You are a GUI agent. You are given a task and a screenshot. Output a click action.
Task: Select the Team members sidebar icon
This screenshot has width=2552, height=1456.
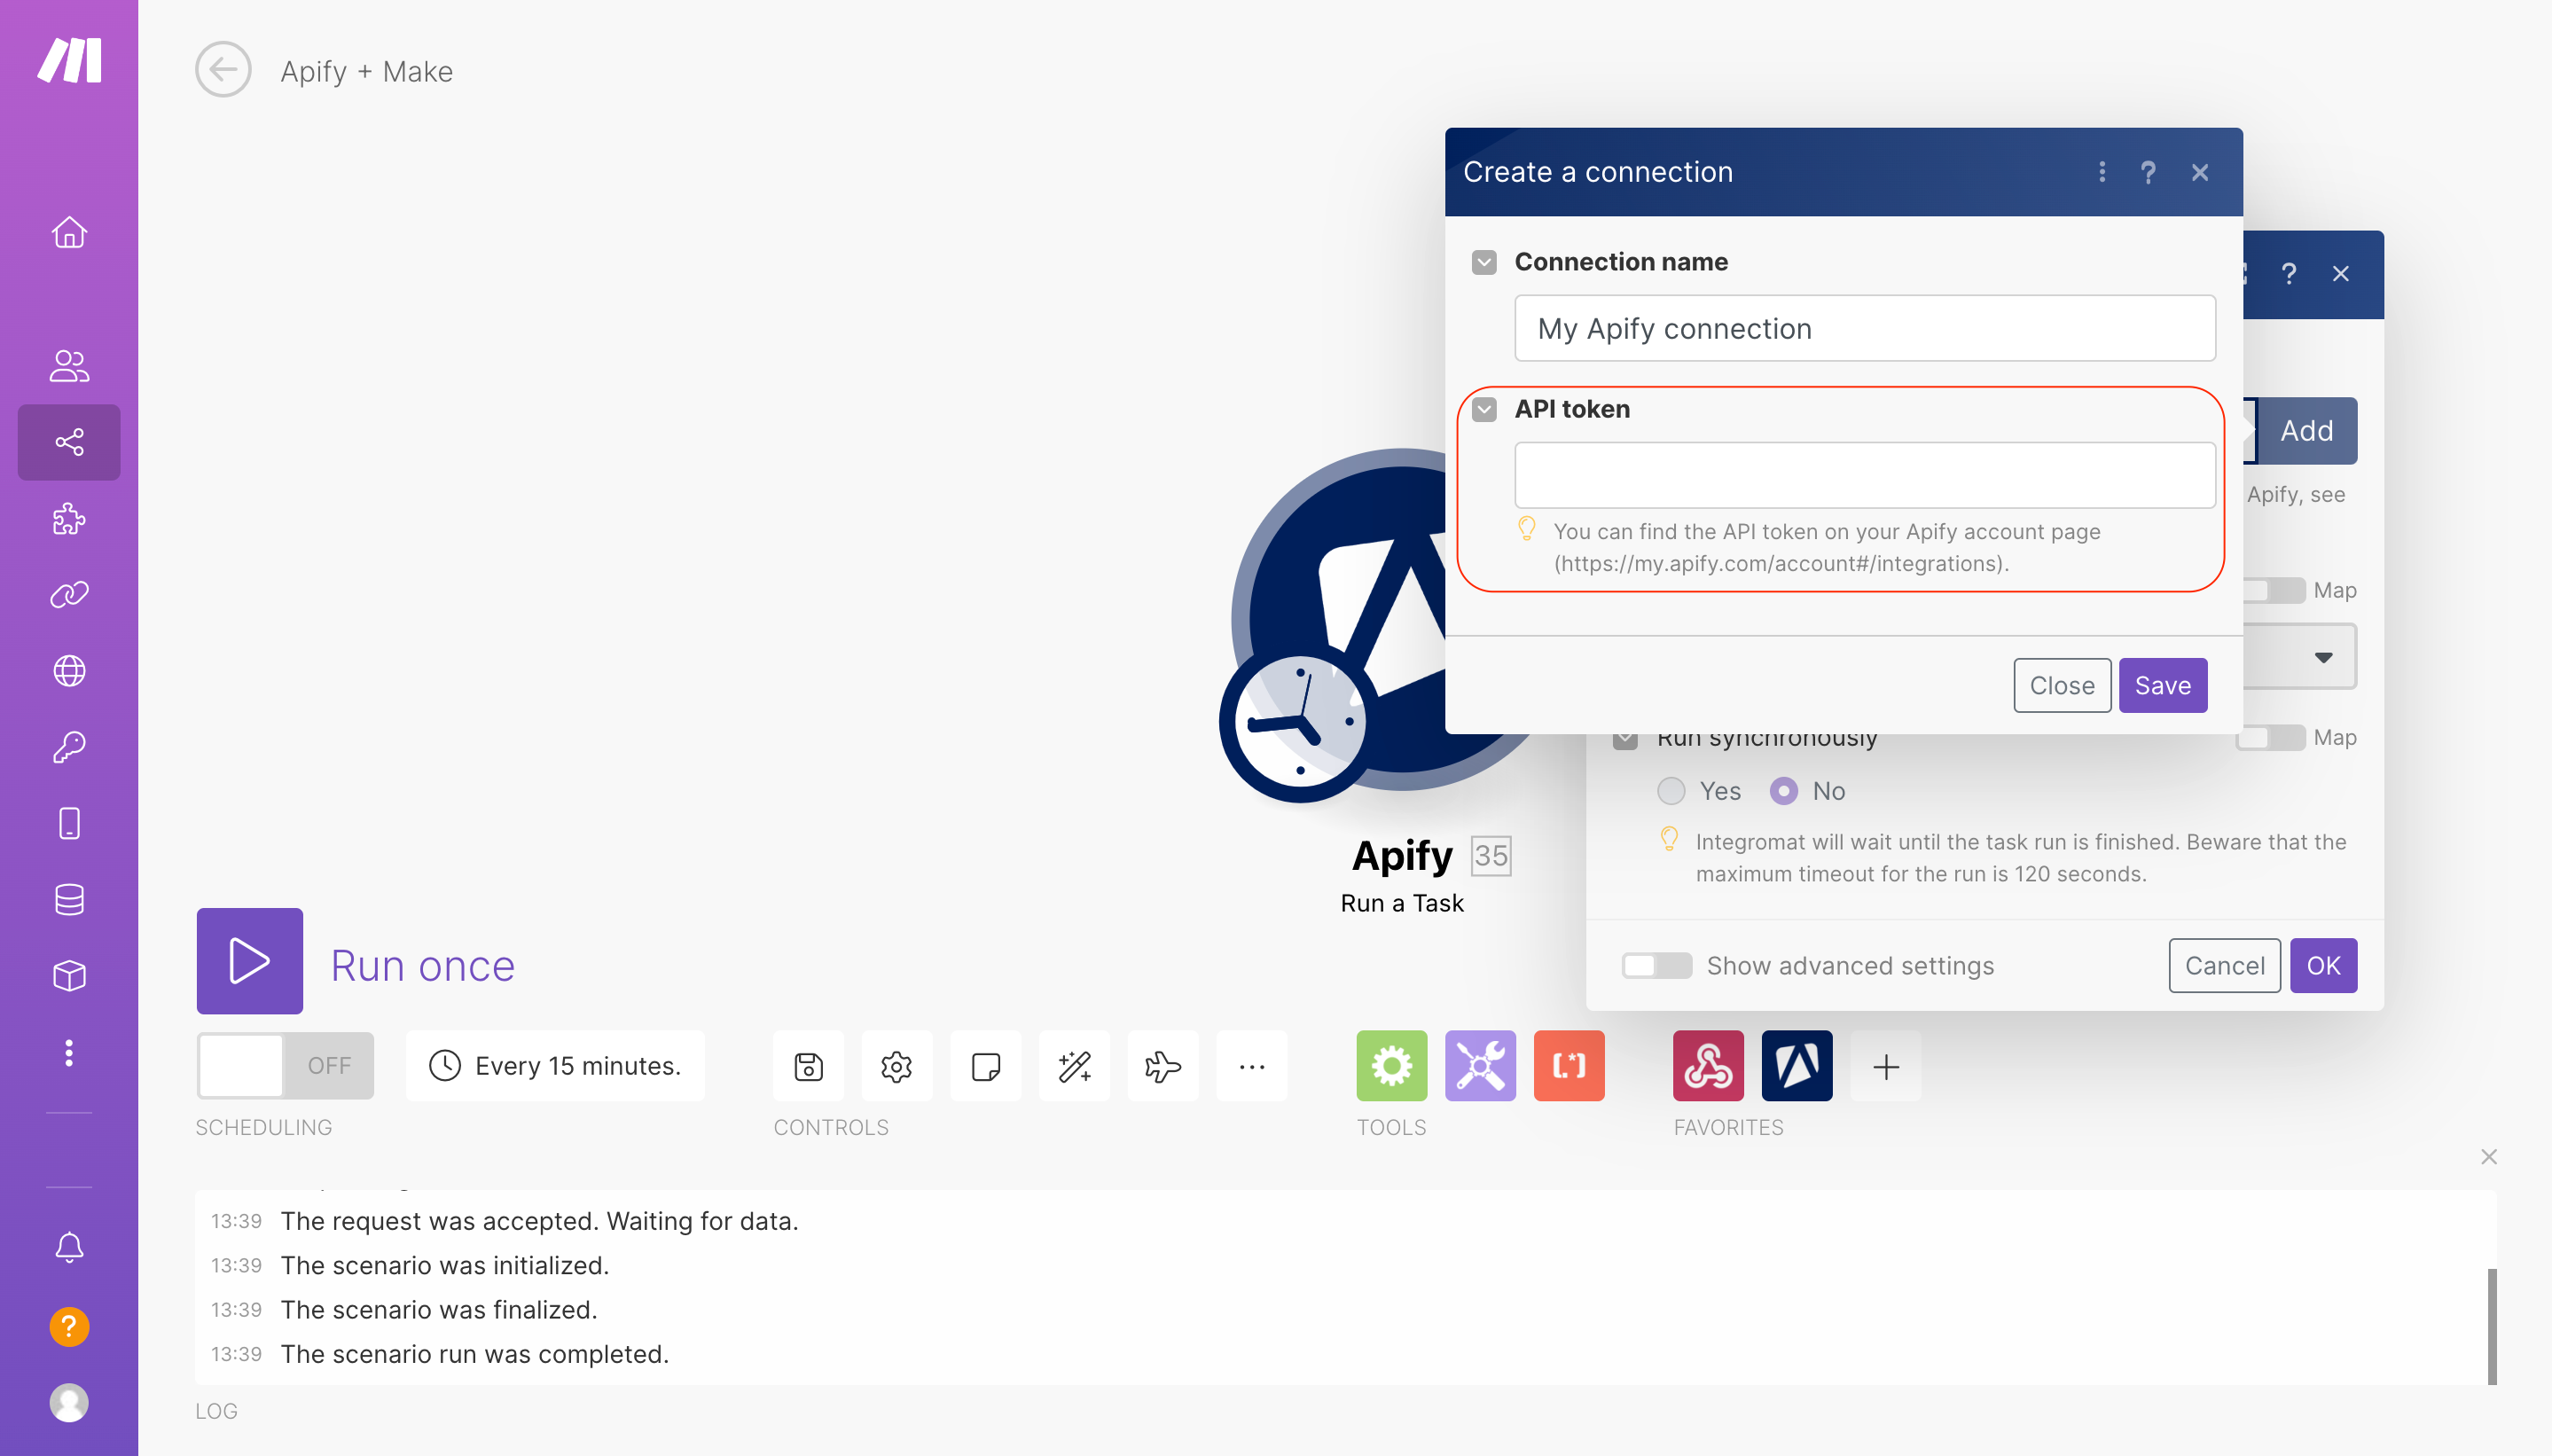(x=69, y=365)
